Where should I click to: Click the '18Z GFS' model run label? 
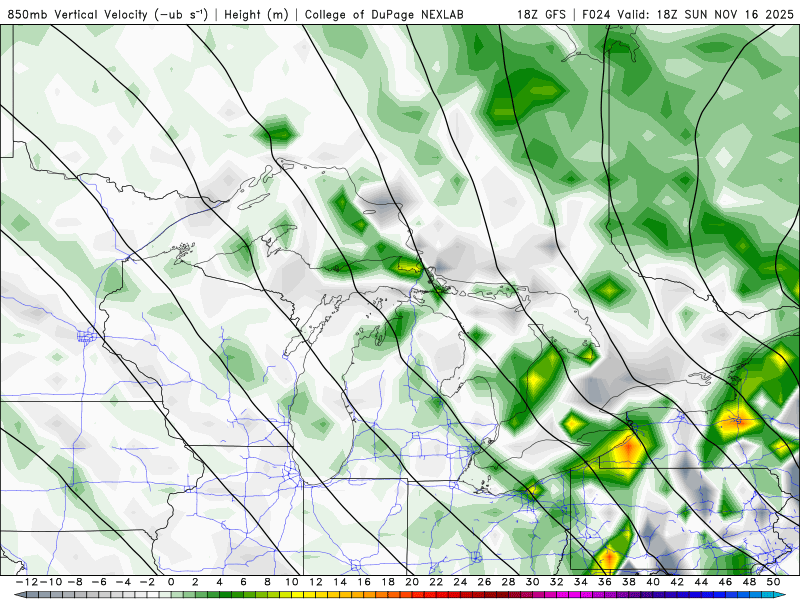pos(541,14)
